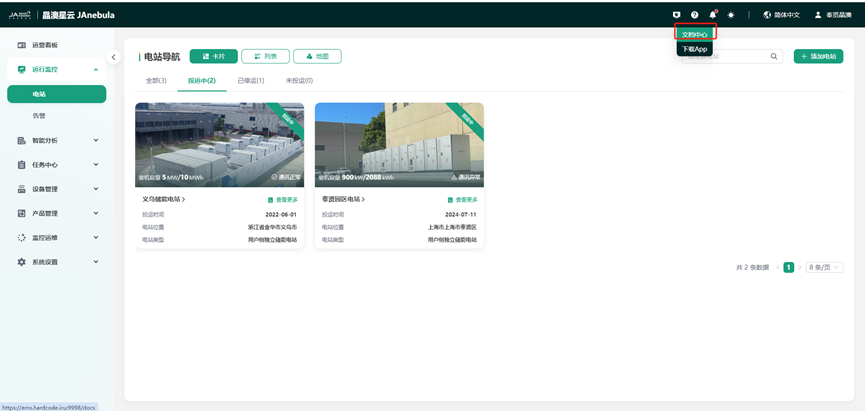
Task: Select the 已停运(1) tab
Action: (250, 80)
